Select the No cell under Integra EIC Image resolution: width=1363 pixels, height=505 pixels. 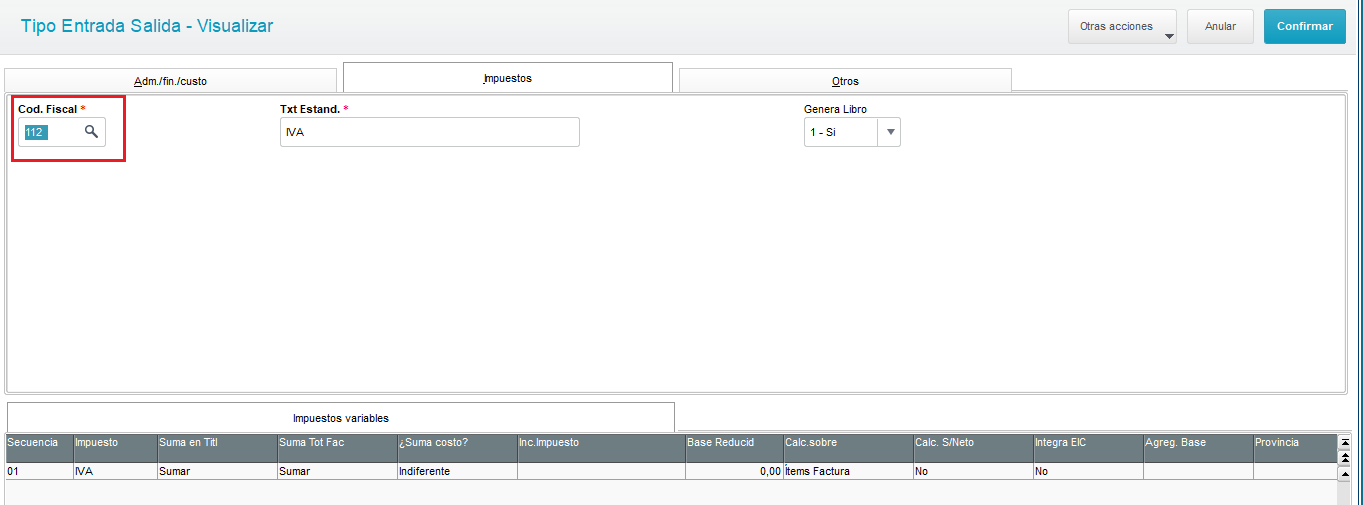pyautogui.click(x=1088, y=471)
